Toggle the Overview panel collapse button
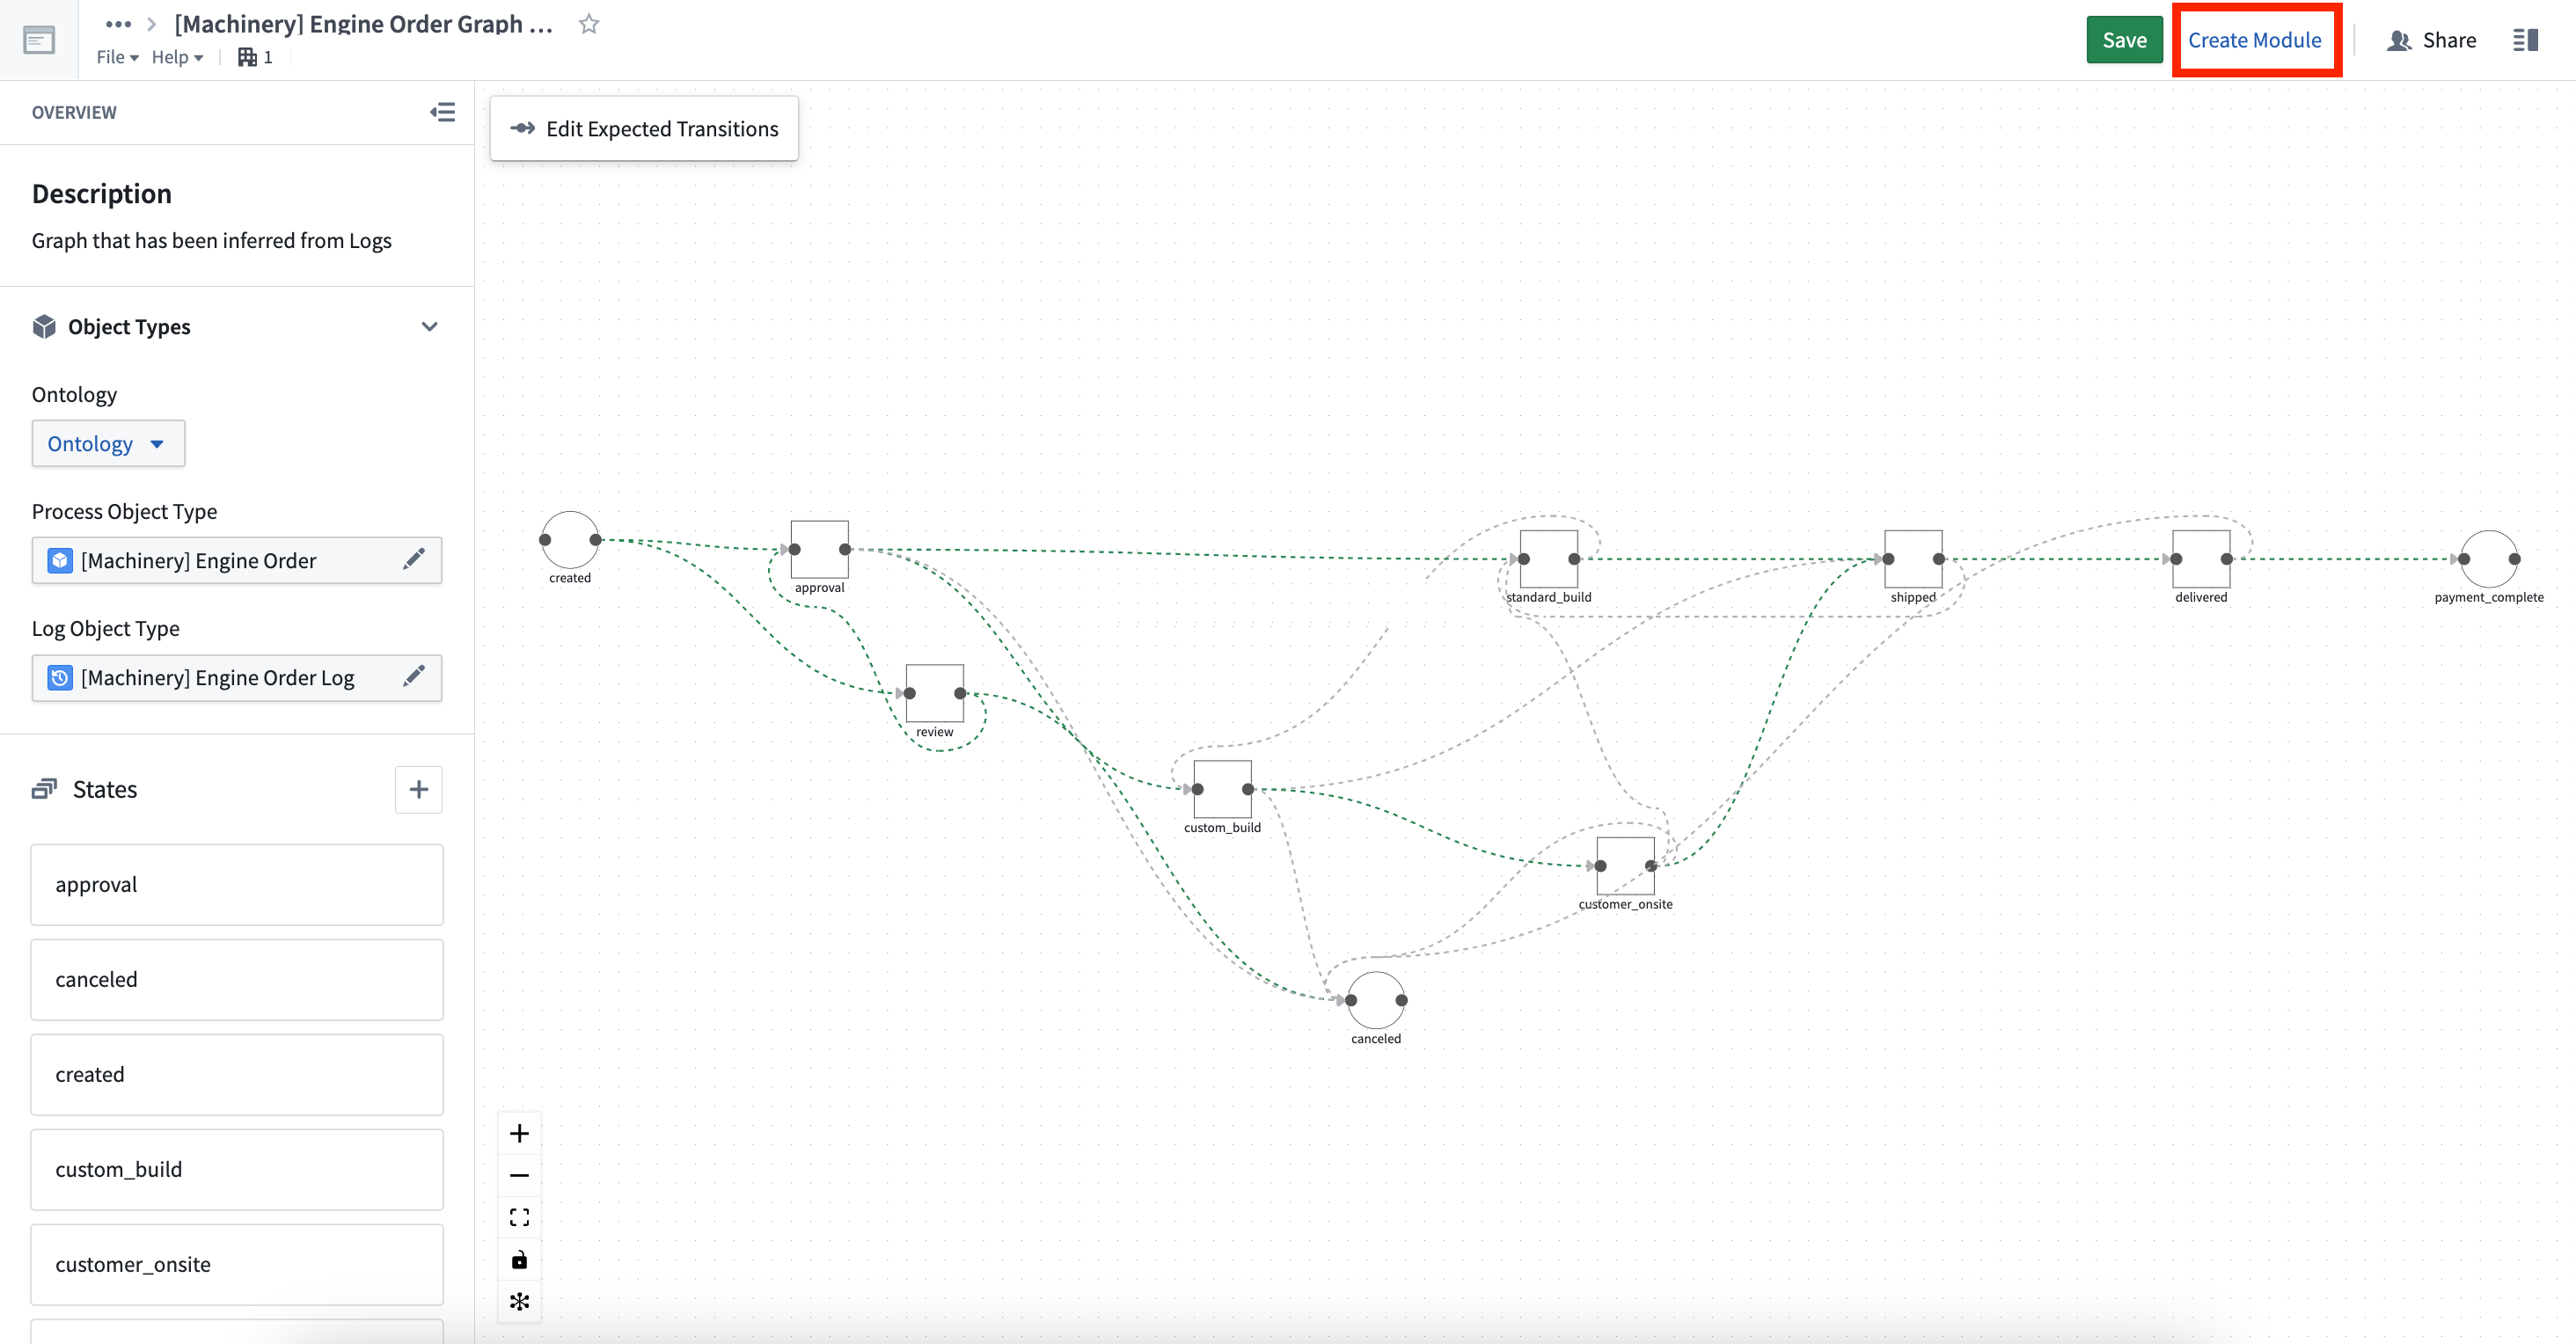 [443, 111]
